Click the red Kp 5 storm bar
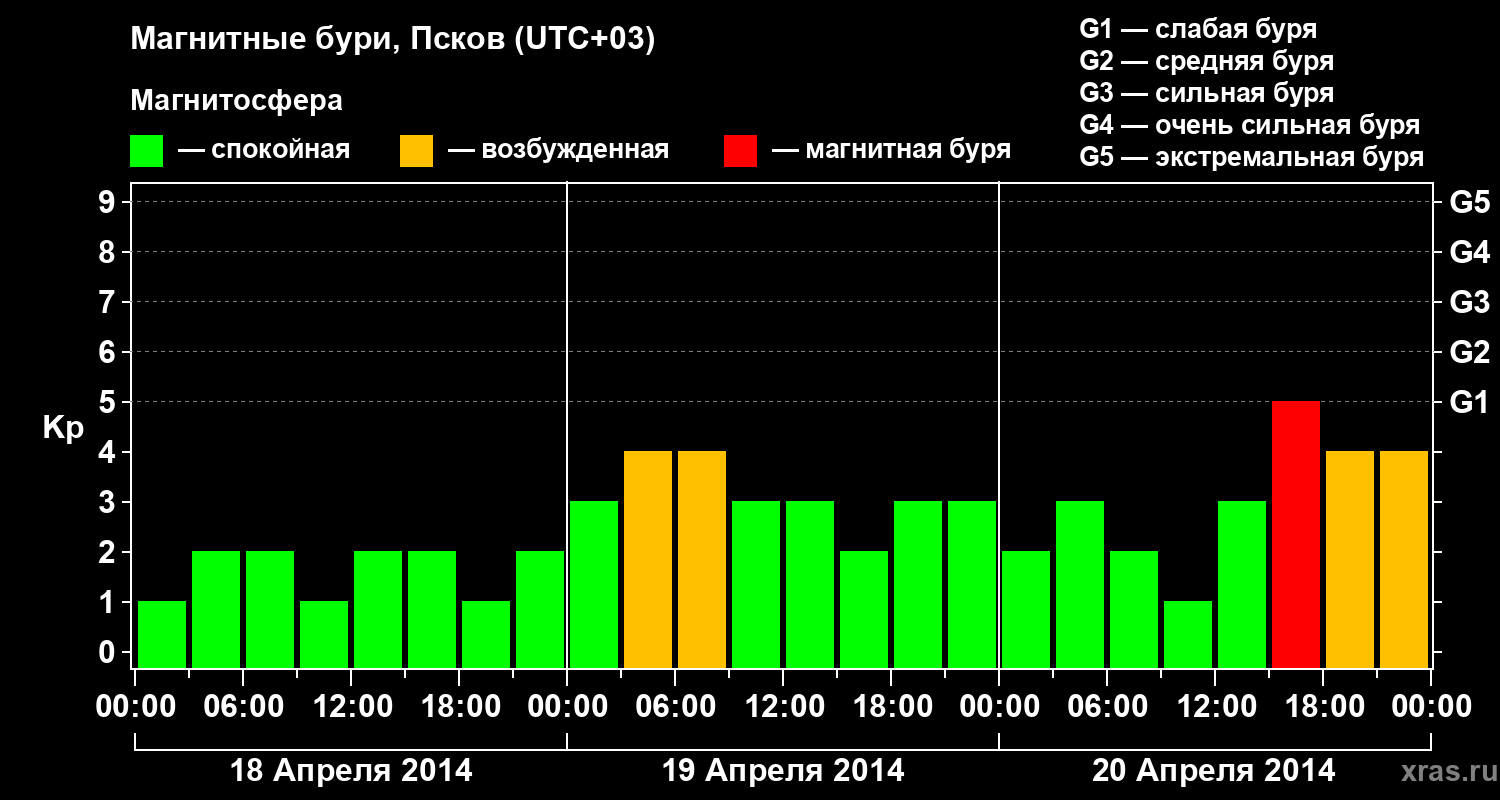 [1296, 534]
